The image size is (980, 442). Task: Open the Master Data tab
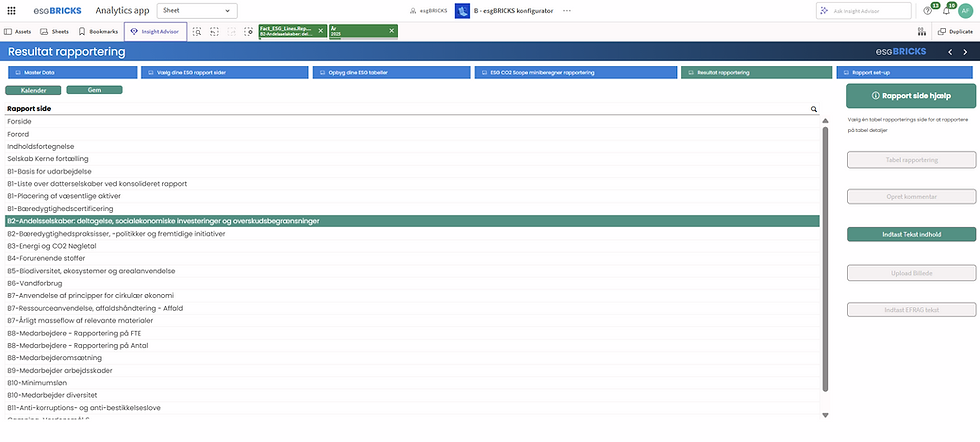pyautogui.click(x=72, y=73)
